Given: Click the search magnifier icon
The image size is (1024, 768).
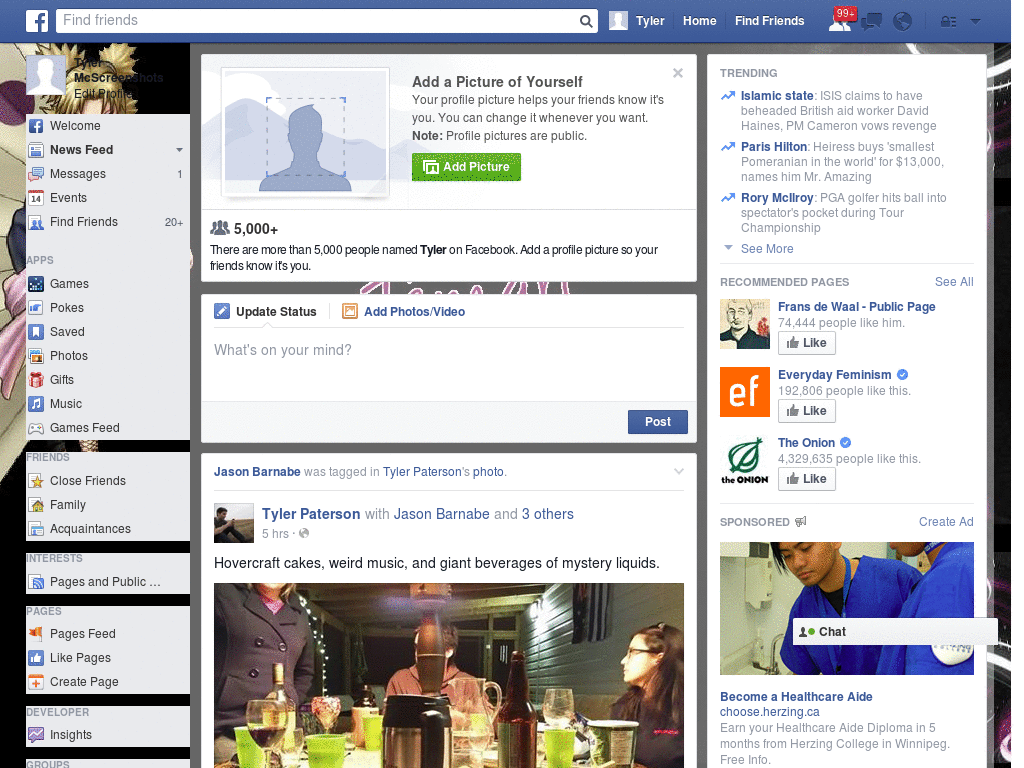Looking at the screenshot, I should pyautogui.click(x=586, y=21).
